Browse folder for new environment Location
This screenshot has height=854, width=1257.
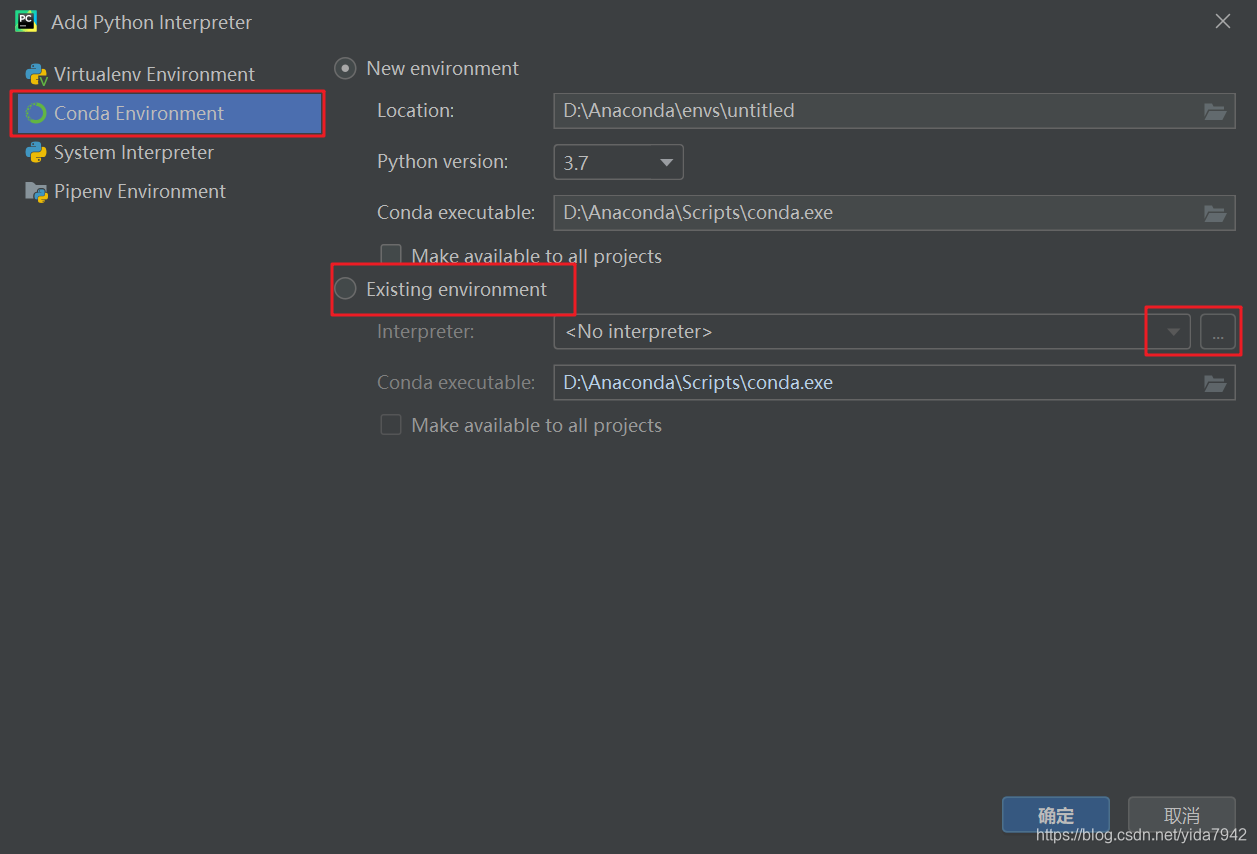click(x=1215, y=111)
